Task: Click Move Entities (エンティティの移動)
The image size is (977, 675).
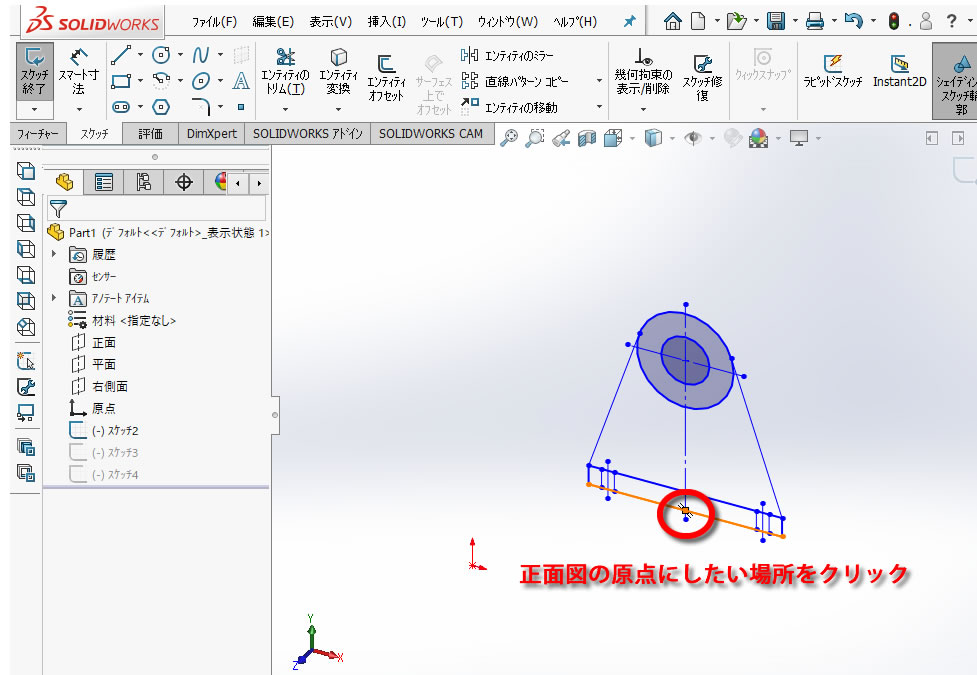Action: (510, 107)
